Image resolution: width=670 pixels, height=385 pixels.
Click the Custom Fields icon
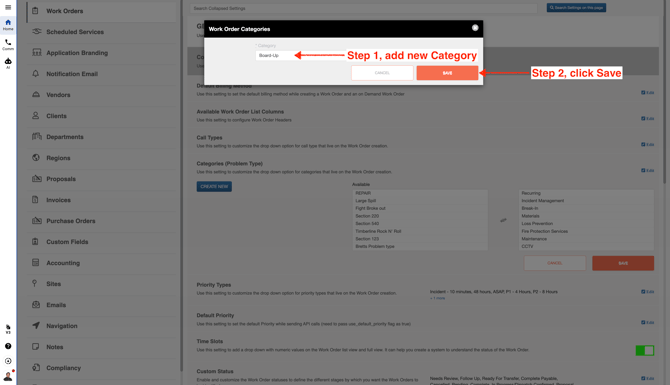pos(35,241)
